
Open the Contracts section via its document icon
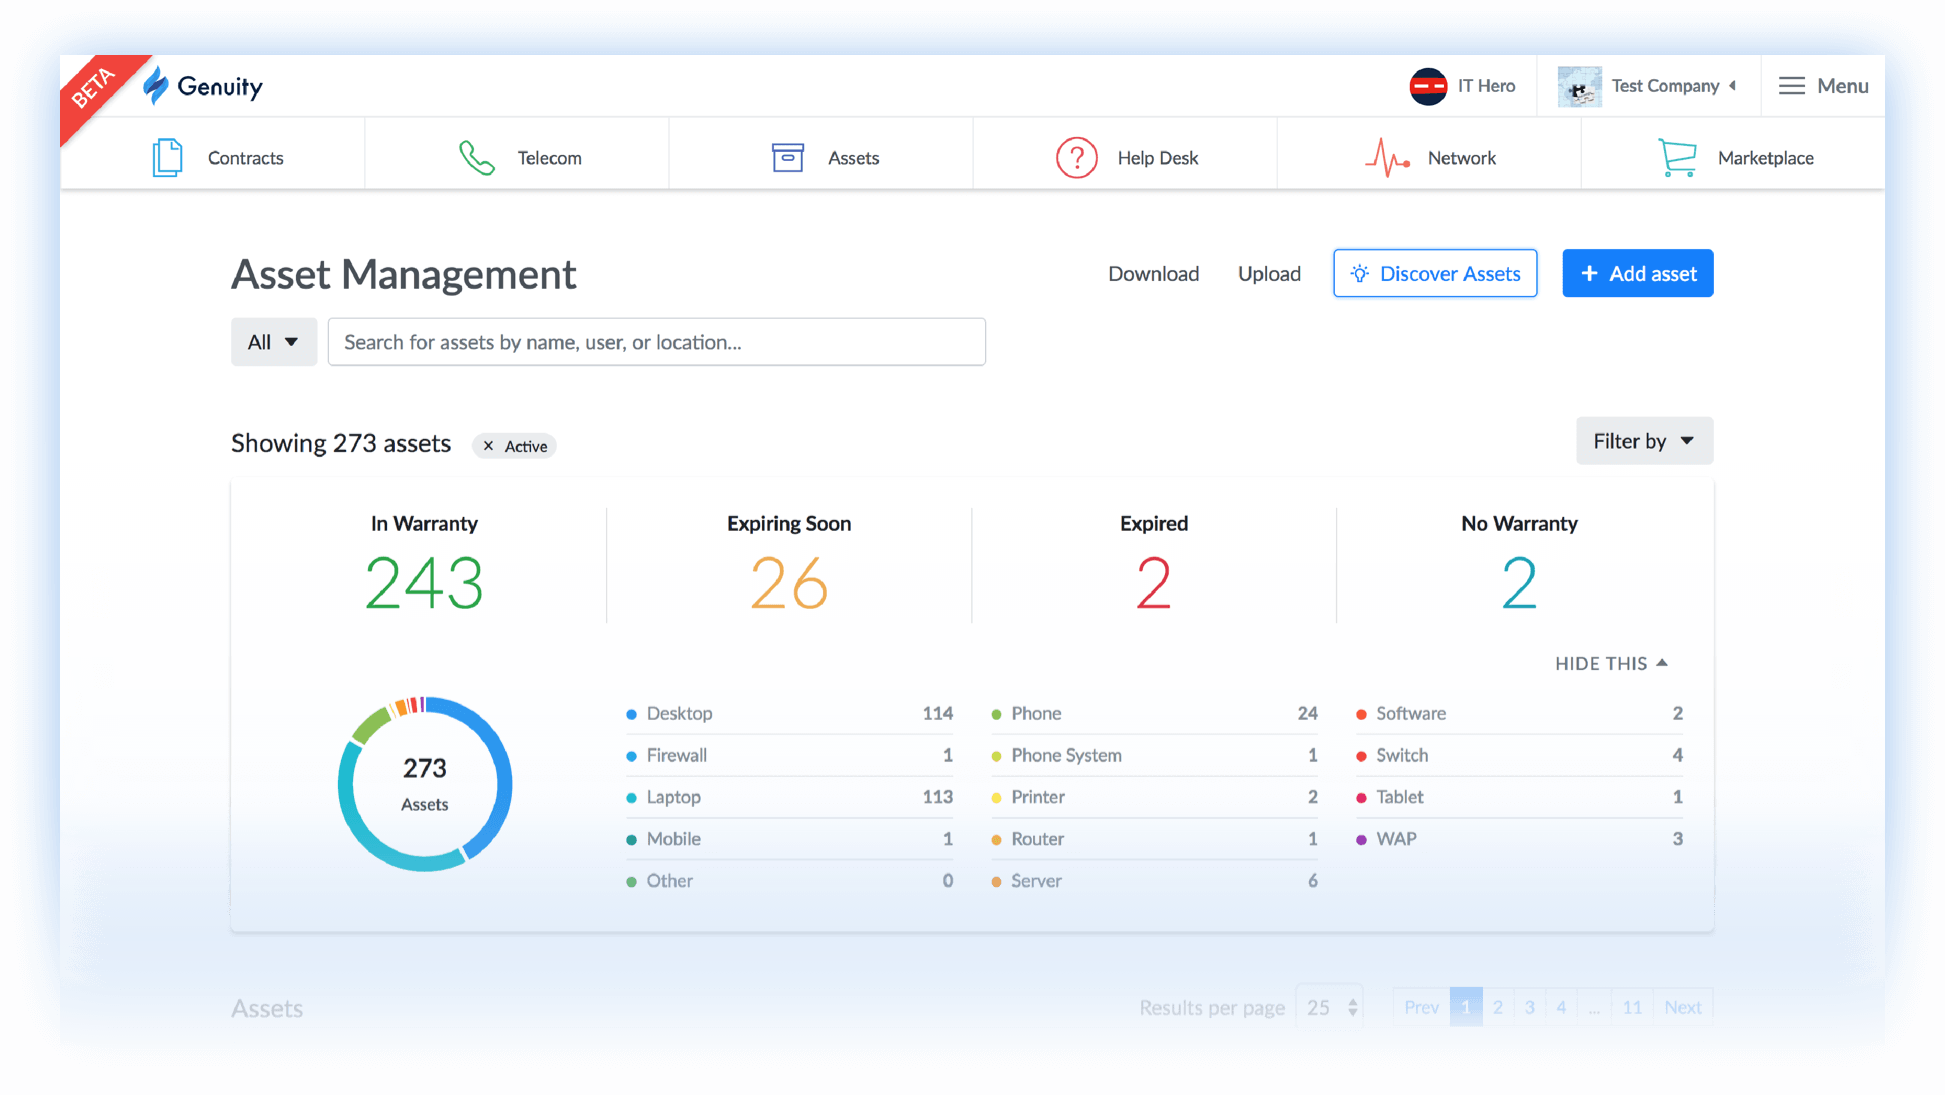click(x=167, y=157)
